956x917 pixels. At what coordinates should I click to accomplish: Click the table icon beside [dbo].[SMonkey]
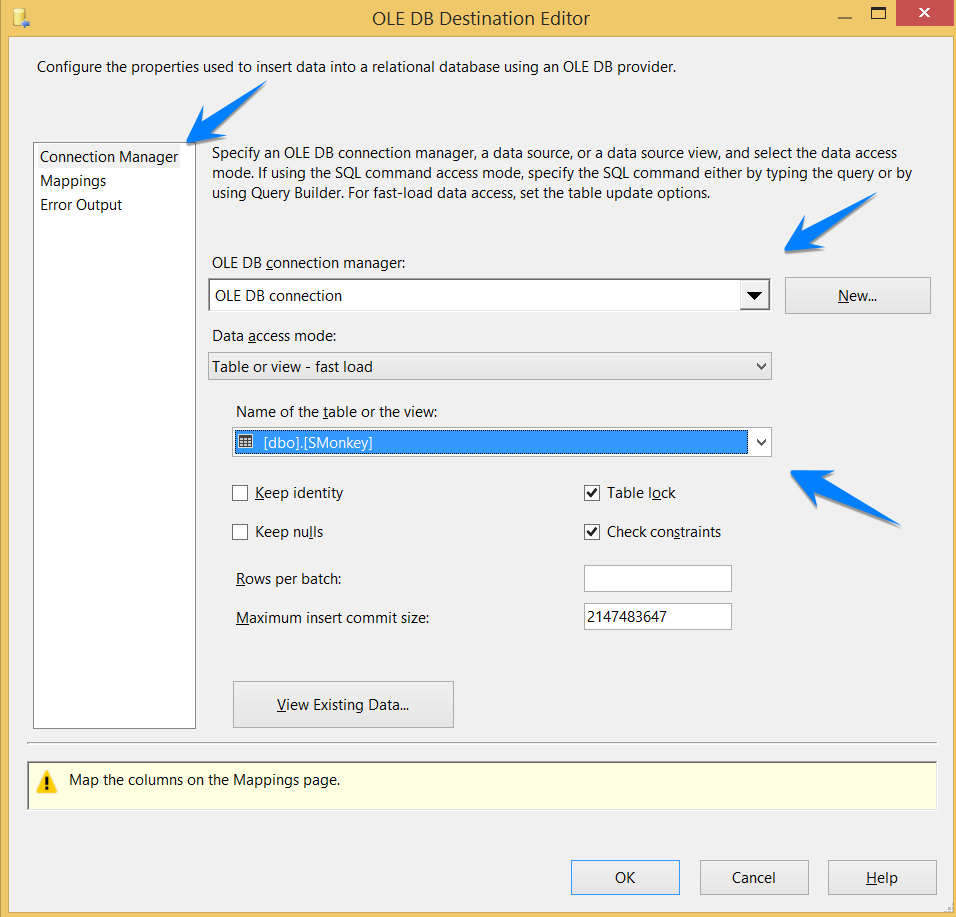coord(246,441)
